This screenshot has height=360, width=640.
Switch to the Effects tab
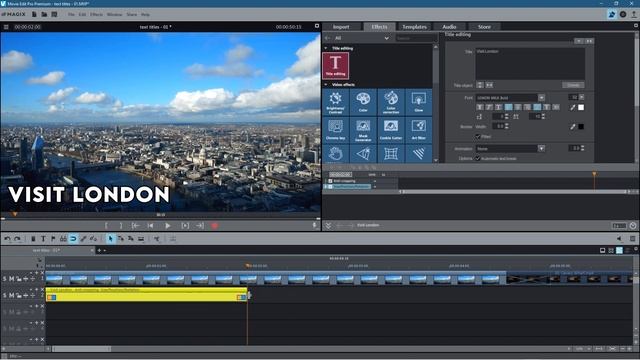point(379,27)
